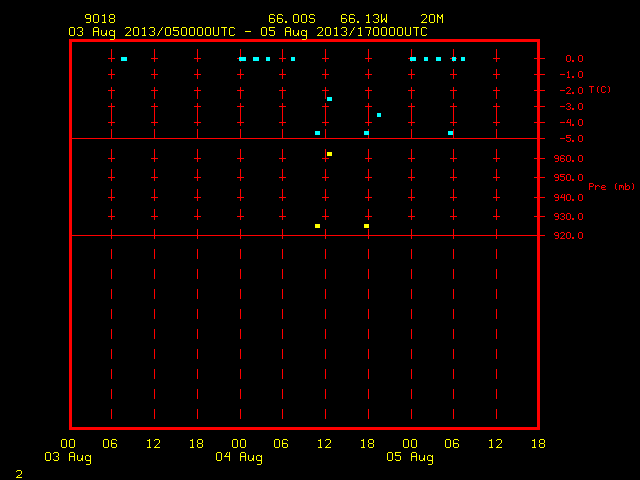Select the 66.00S latitude text

[x=292, y=19]
